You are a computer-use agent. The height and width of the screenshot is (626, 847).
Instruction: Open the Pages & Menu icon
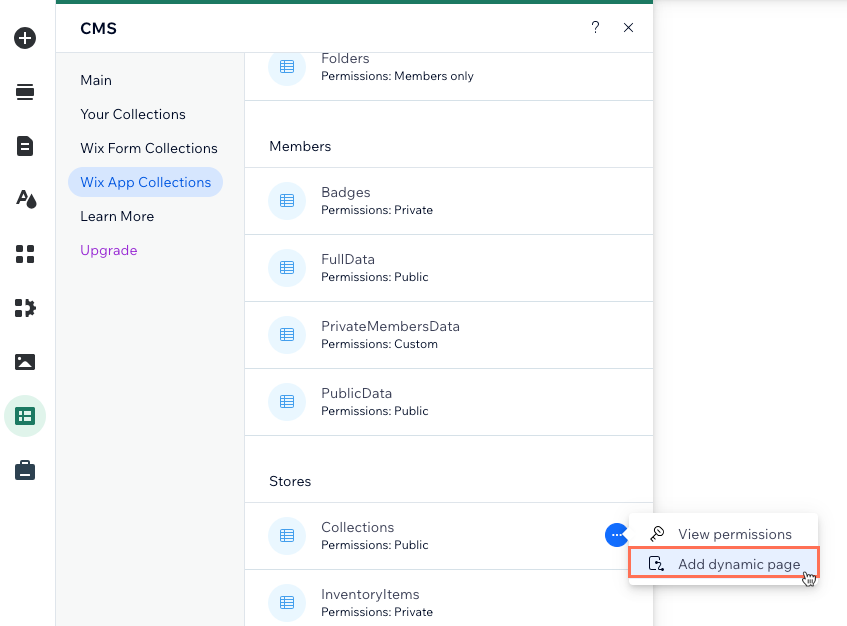coord(25,146)
